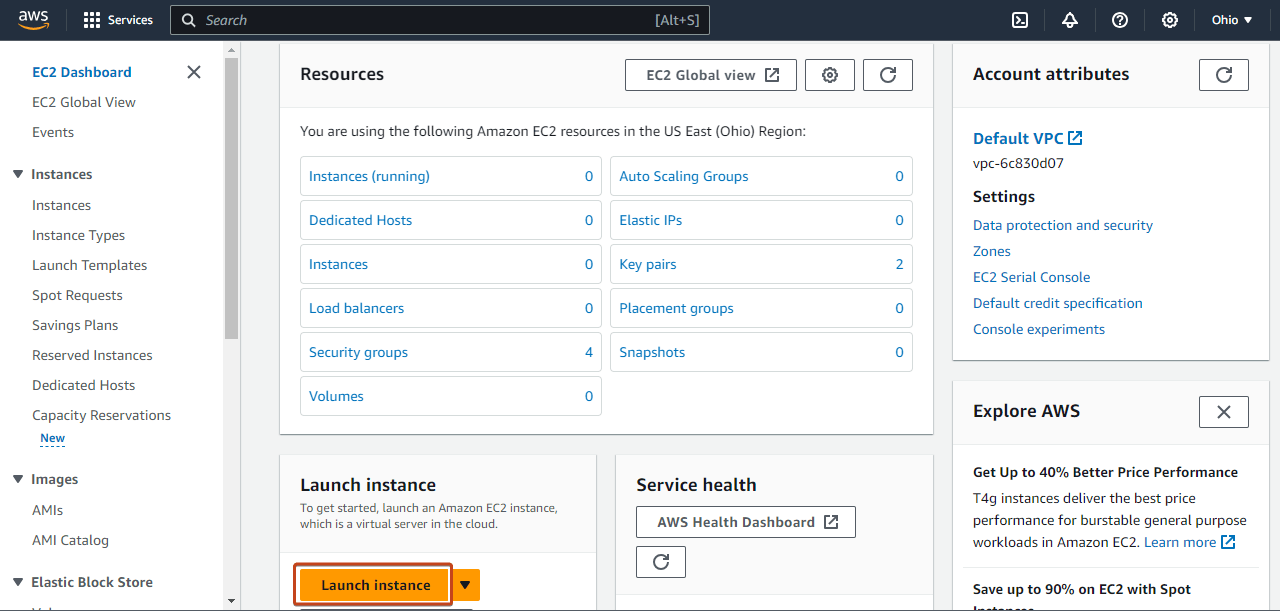Open EC2 Serial Console settings link
This screenshot has width=1280, height=611.
click(1031, 277)
